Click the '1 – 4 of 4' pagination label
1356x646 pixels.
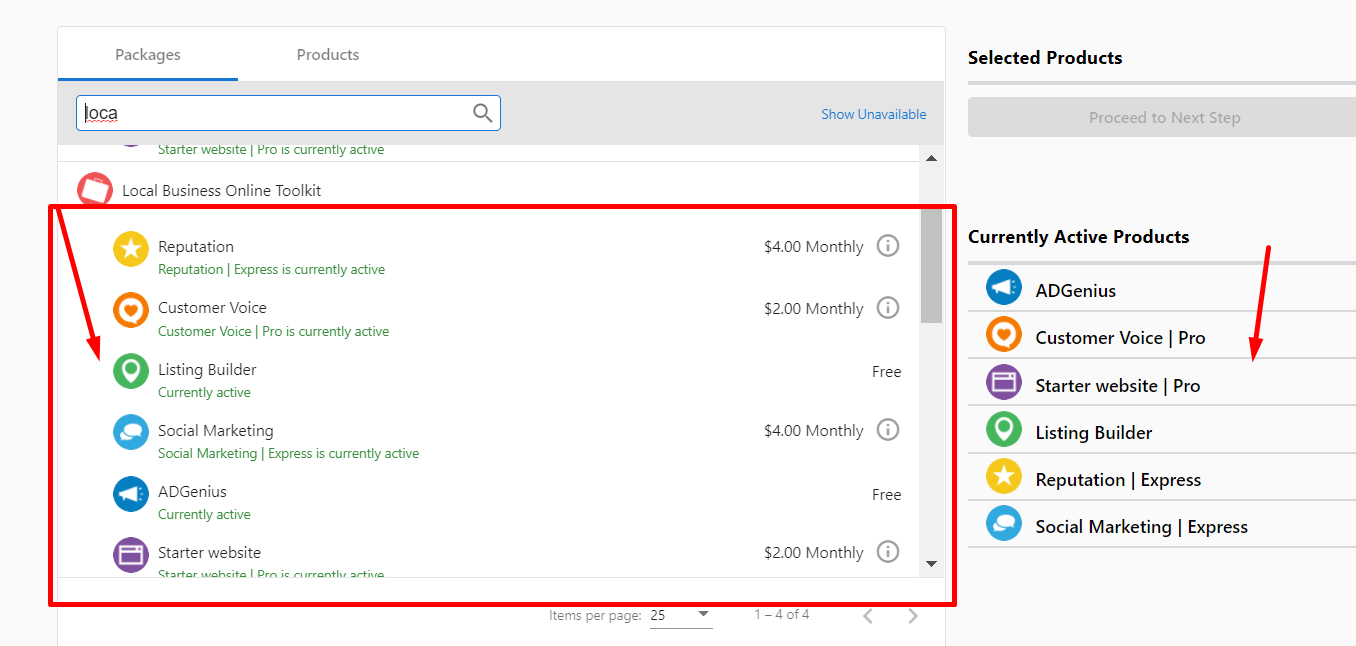[782, 615]
